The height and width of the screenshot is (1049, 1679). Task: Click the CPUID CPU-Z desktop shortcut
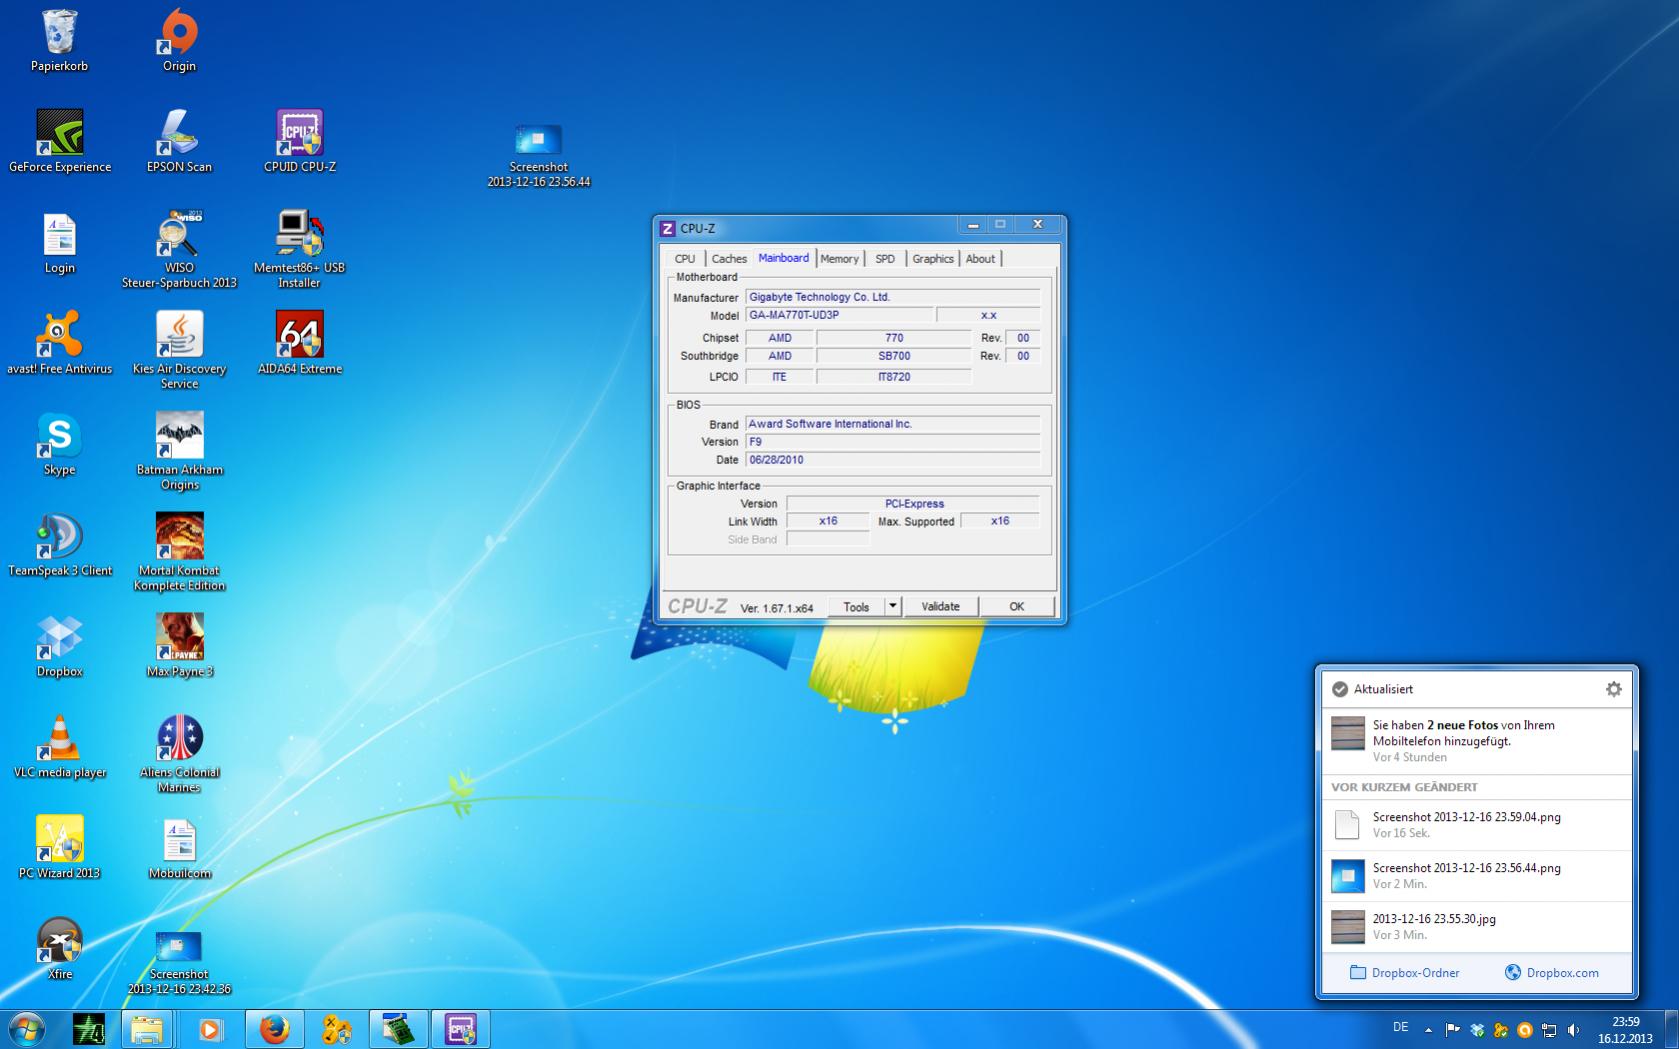point(300,141)
